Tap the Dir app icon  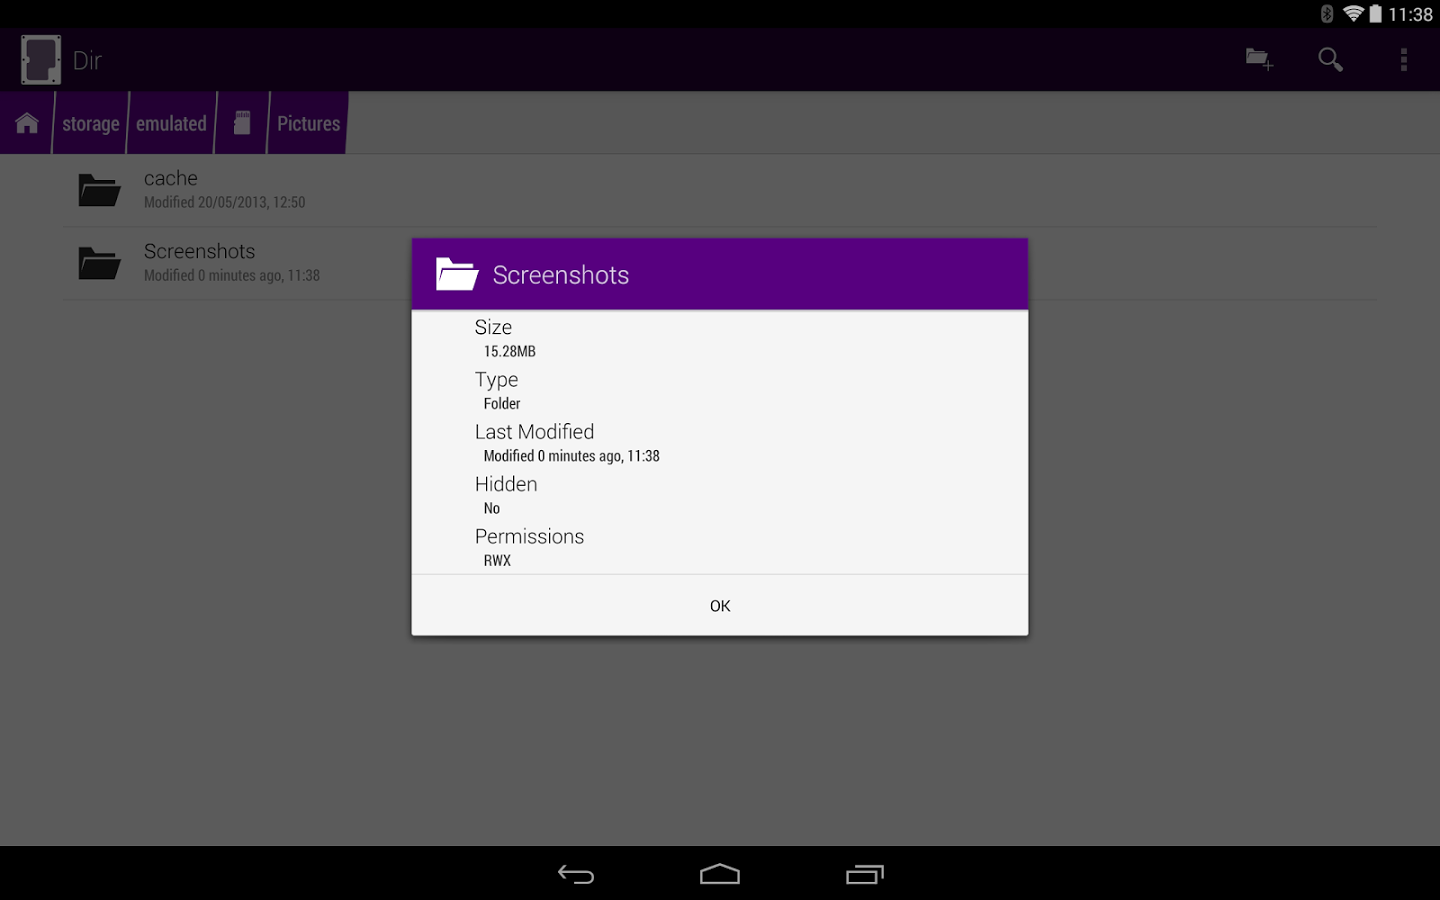[x=41, y=60]
